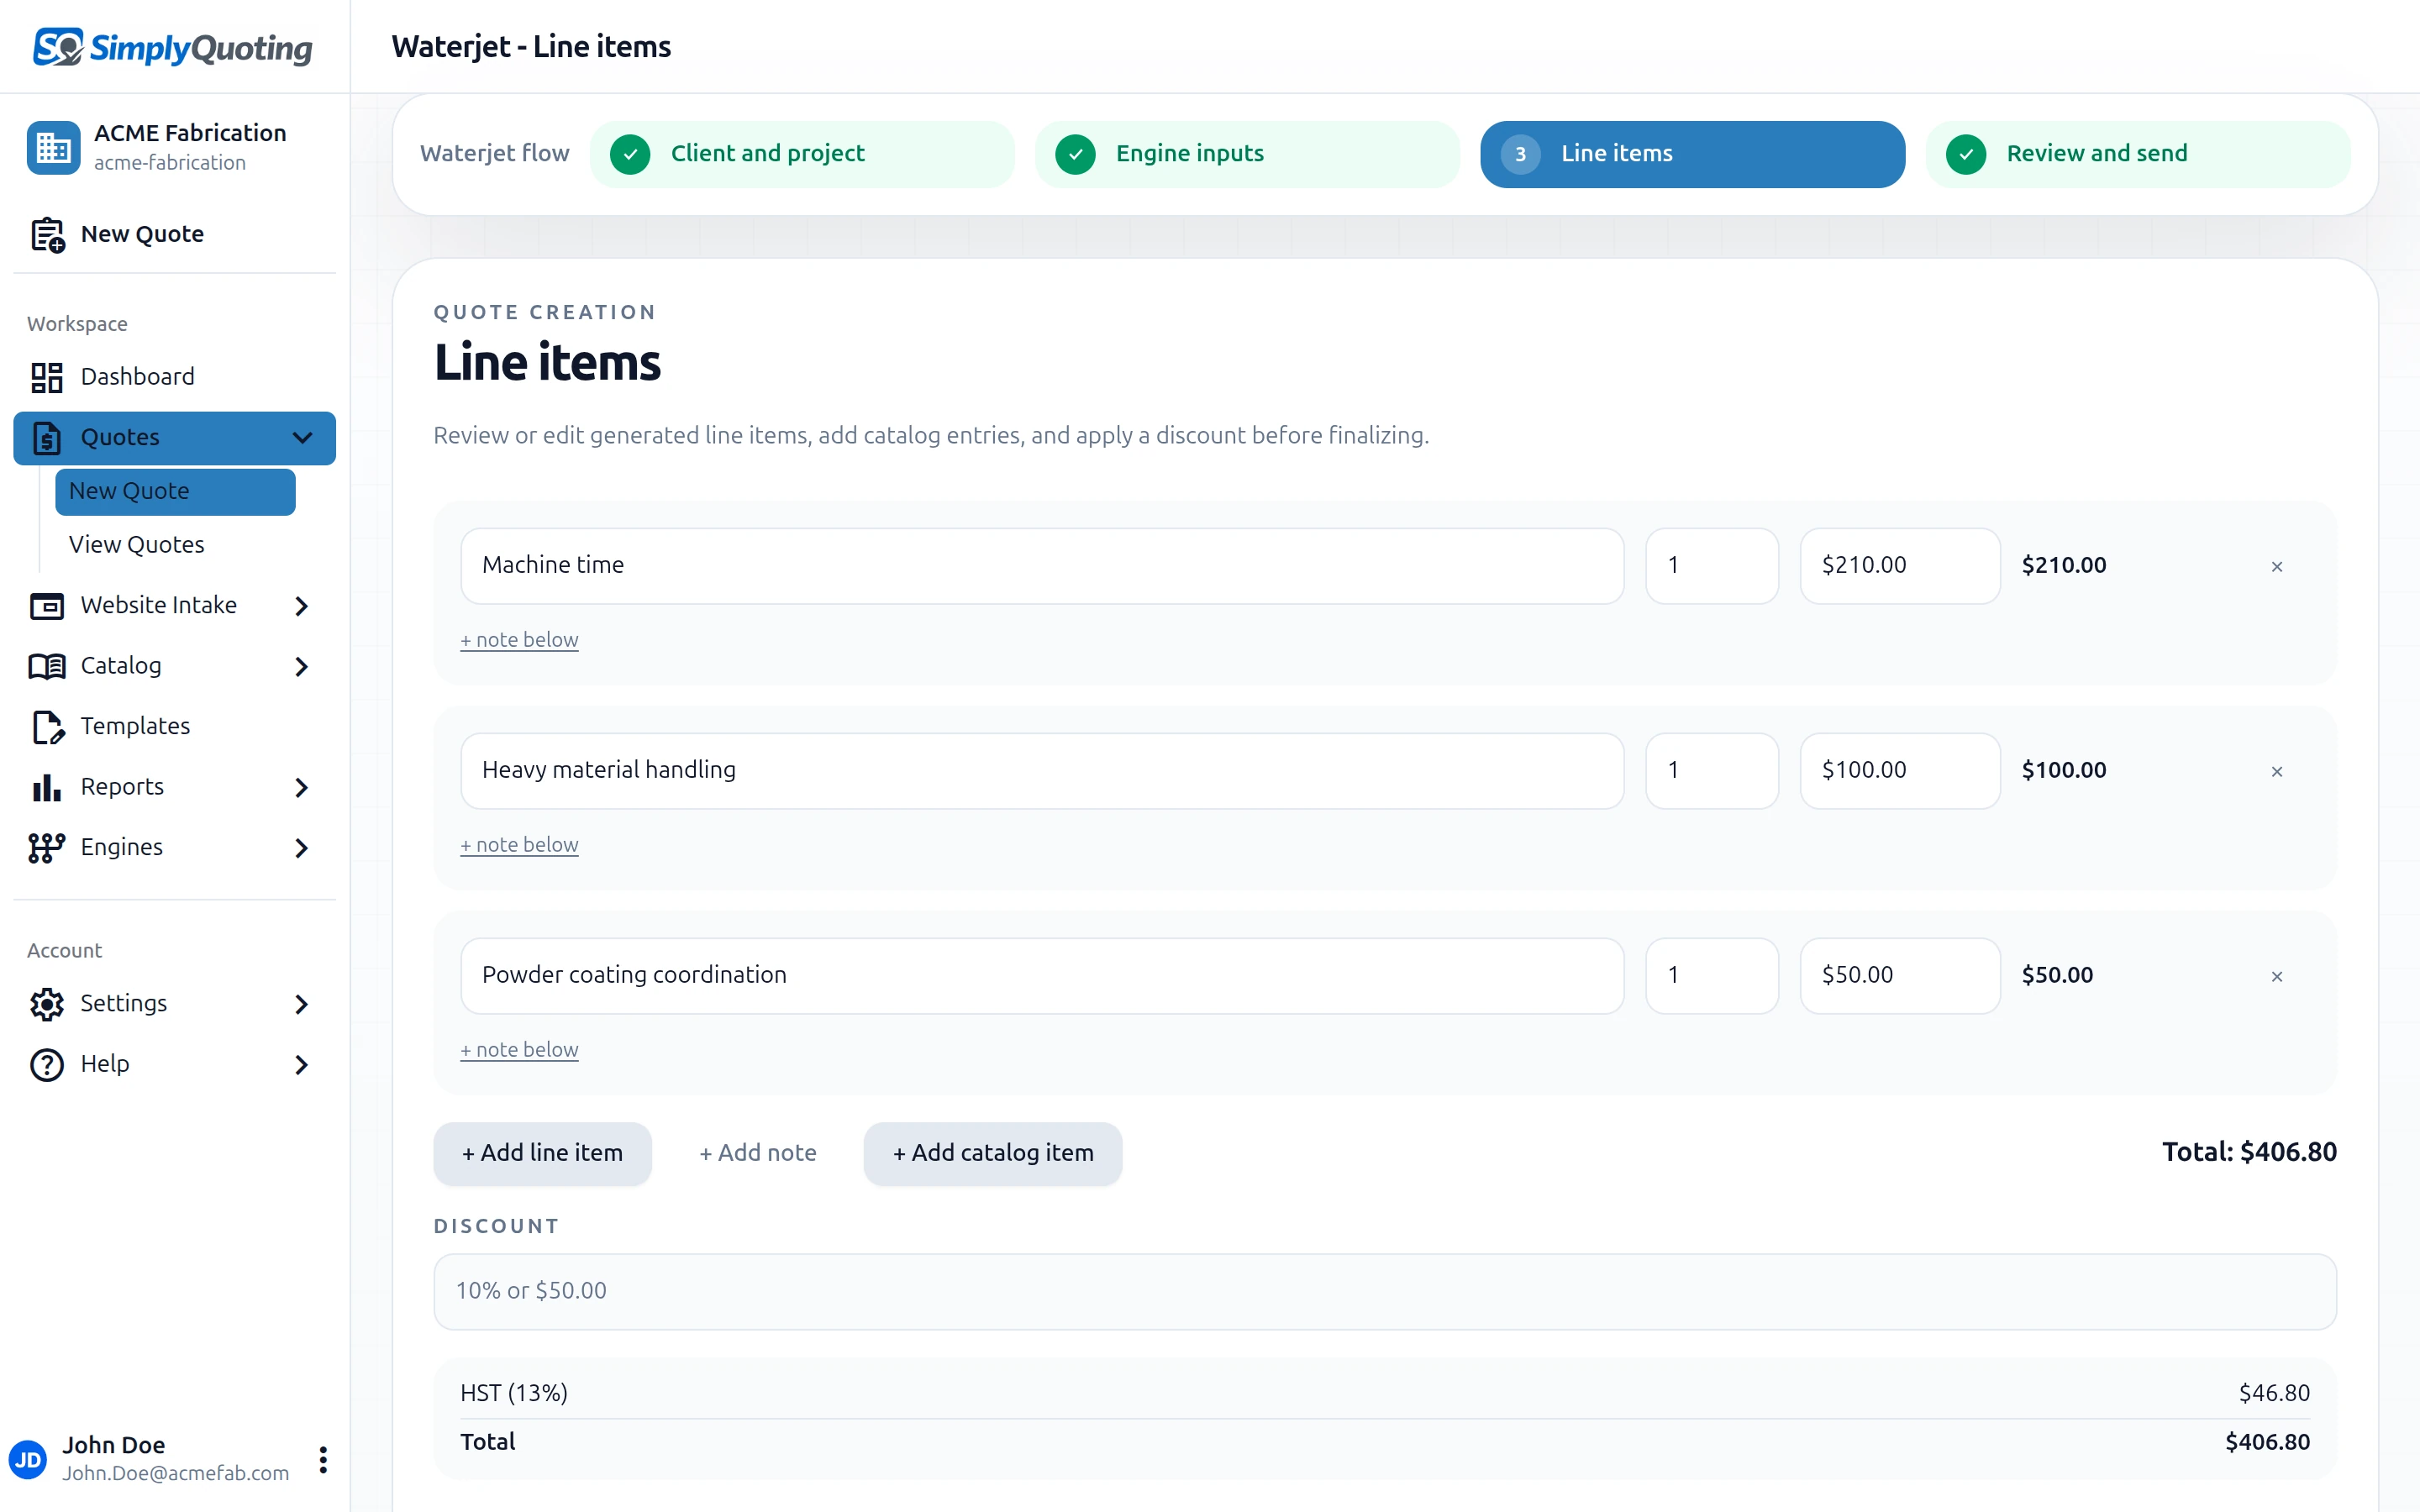The height and width of the screenshot is (1512, 2420).
Task: Go to the Client and project step
Action: [802, 154]
